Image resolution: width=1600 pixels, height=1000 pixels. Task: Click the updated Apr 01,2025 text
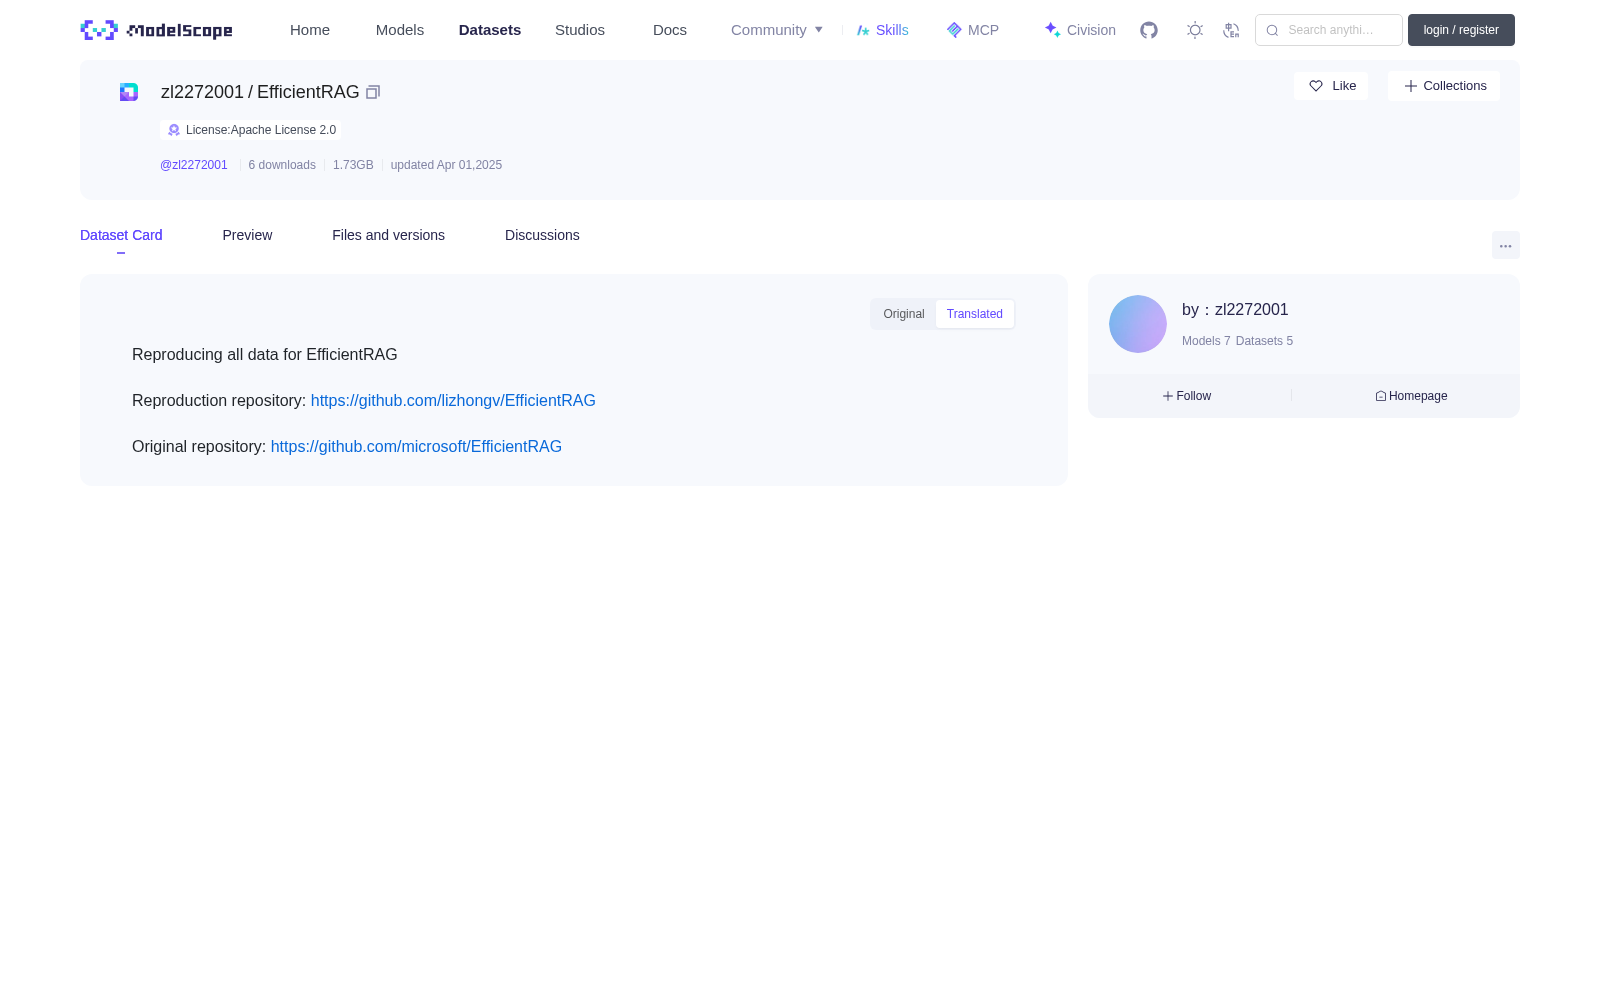(x=446, y=165)
